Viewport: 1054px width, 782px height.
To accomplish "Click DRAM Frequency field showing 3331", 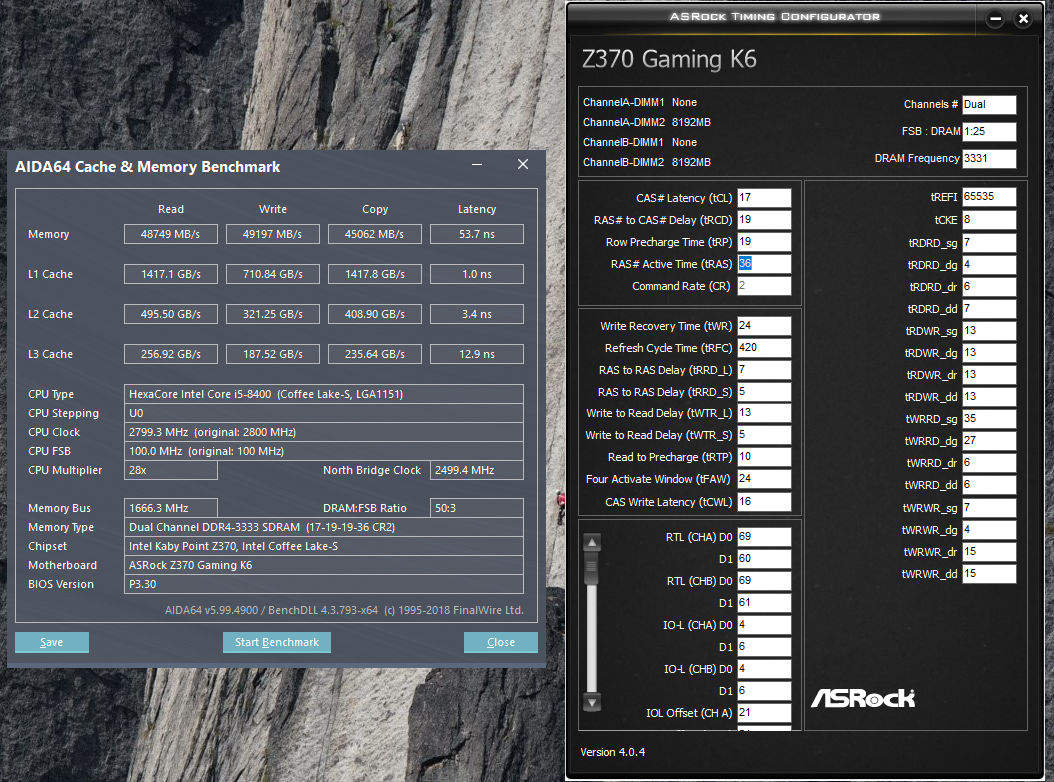I will click(x=989, y=159).
